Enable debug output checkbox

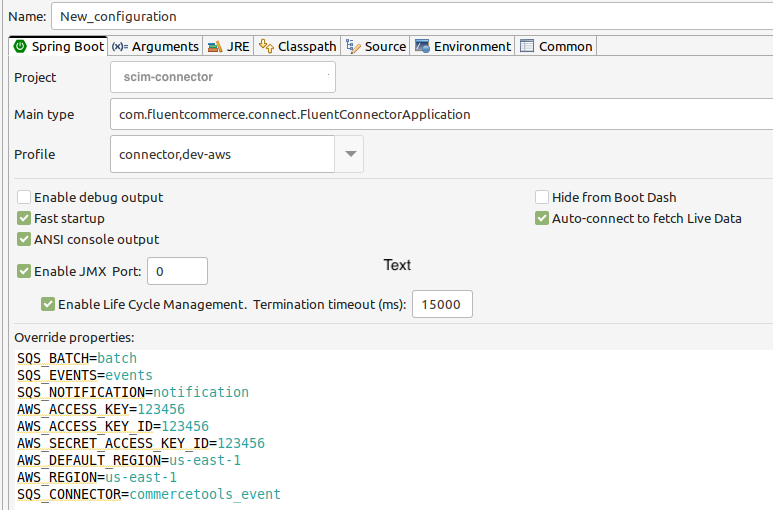click(25, 197)
